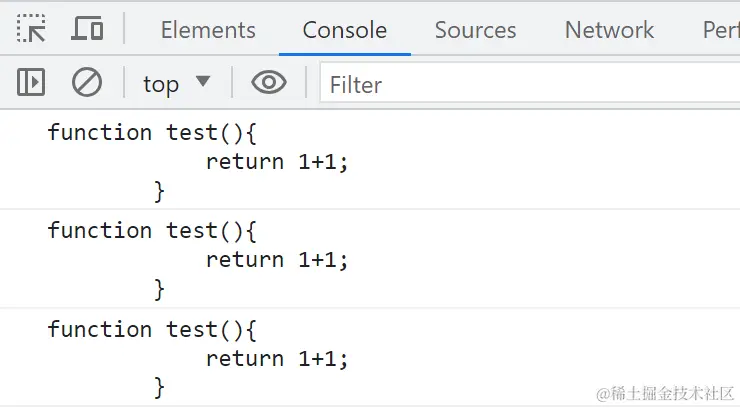Image resolution: width=740 pixels, height=408 pixels.
Task: Clear the console with the ban icon
Action: coord(87,83)
